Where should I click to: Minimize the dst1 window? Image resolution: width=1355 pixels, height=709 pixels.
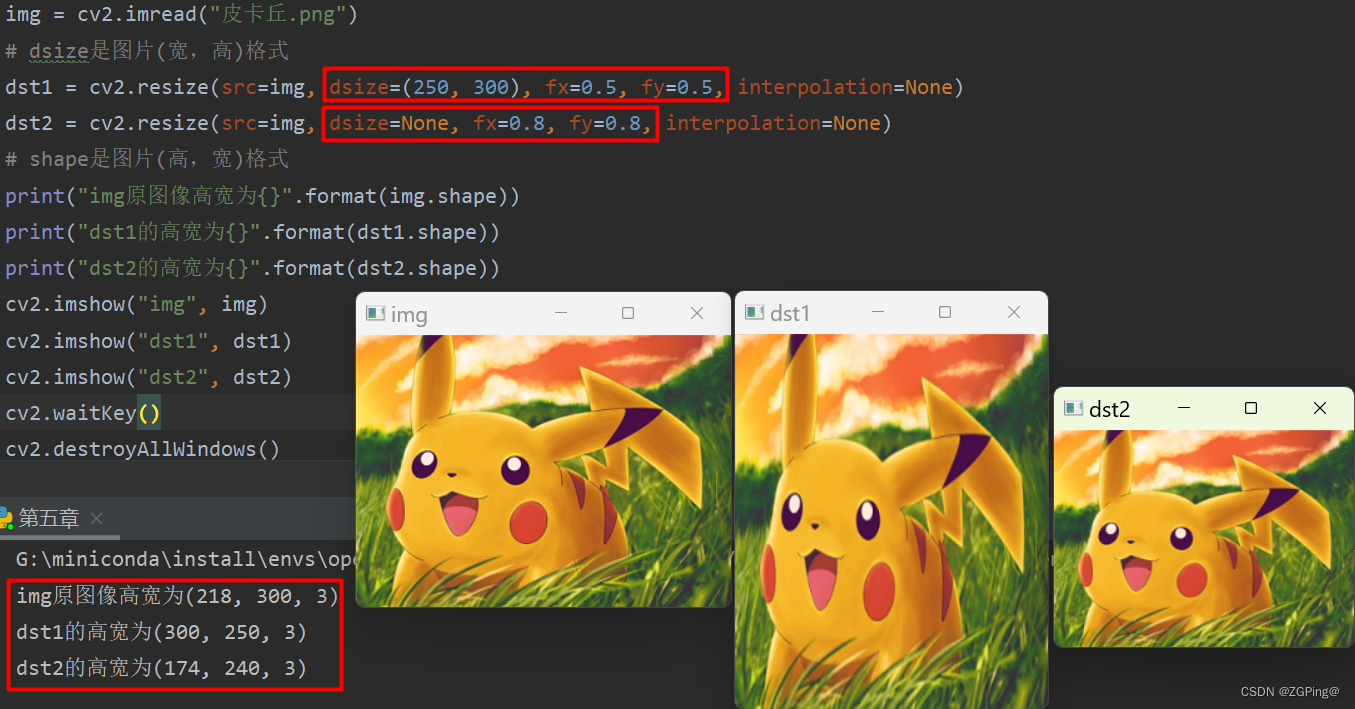878,312
